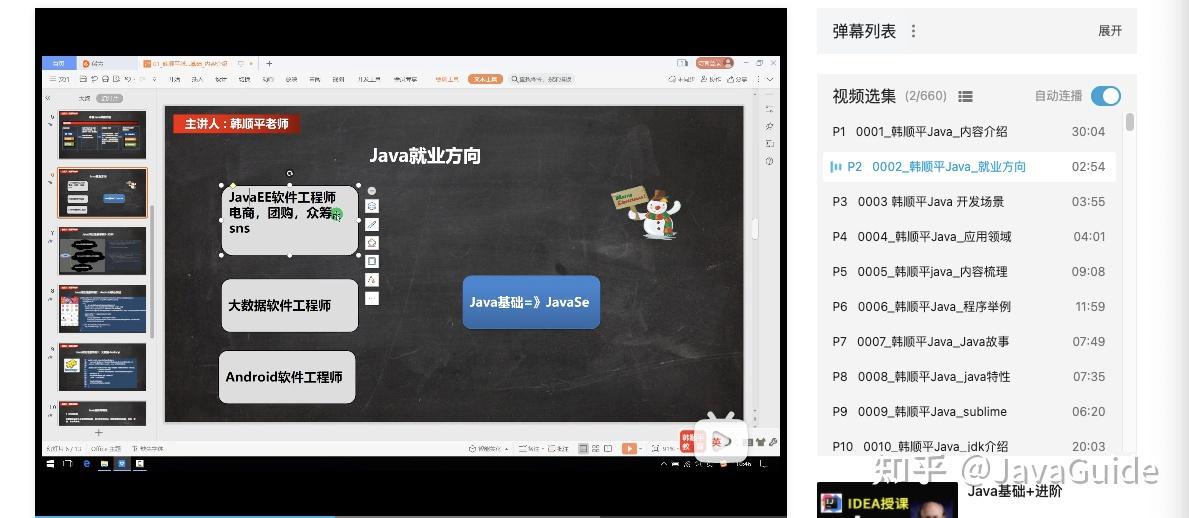The image size is (1189, 518).
Task: Open the 绘图工具 ribbon tab
Action: tap(447, 79)
